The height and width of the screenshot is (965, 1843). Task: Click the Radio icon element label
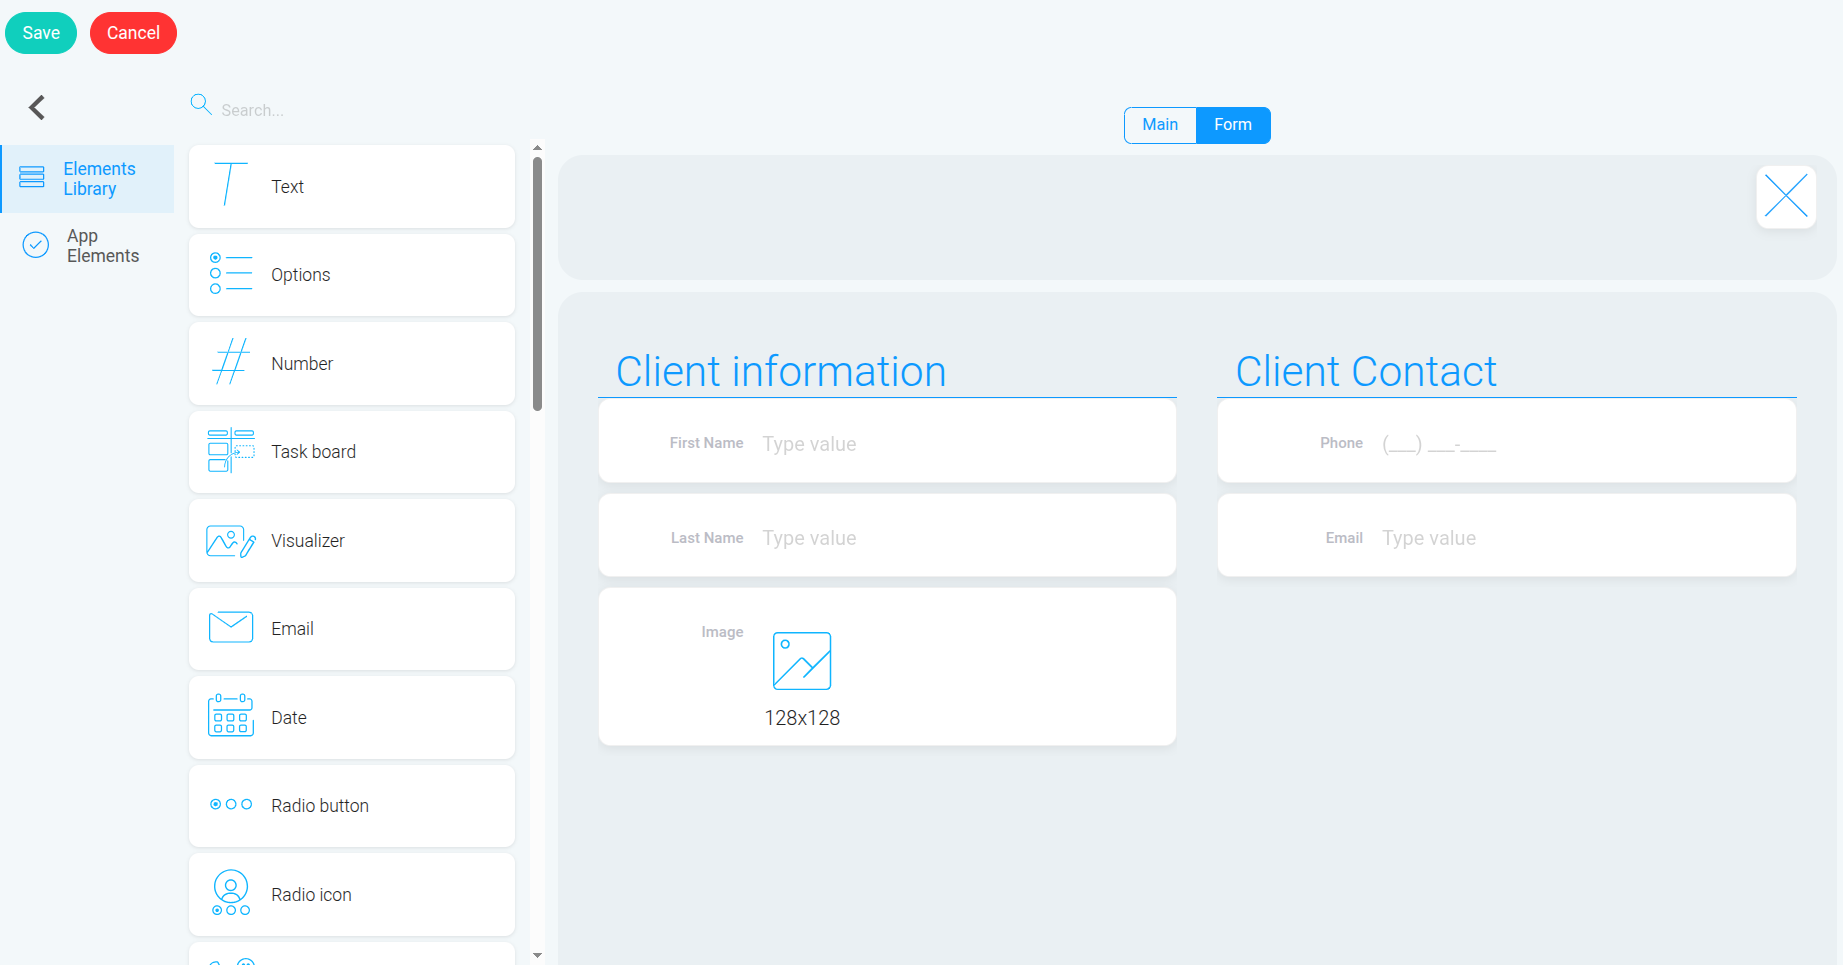[311, 895]
